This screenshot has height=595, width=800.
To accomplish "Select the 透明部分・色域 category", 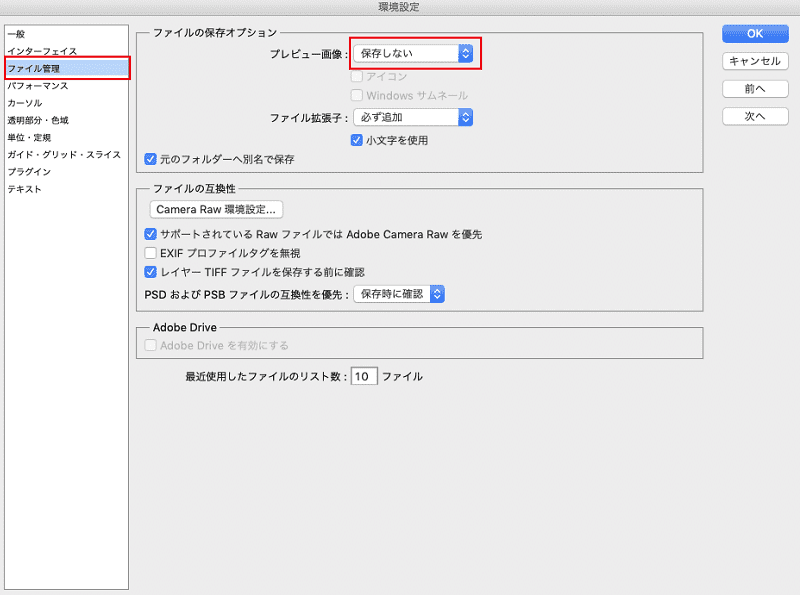I will coord(66,120).
